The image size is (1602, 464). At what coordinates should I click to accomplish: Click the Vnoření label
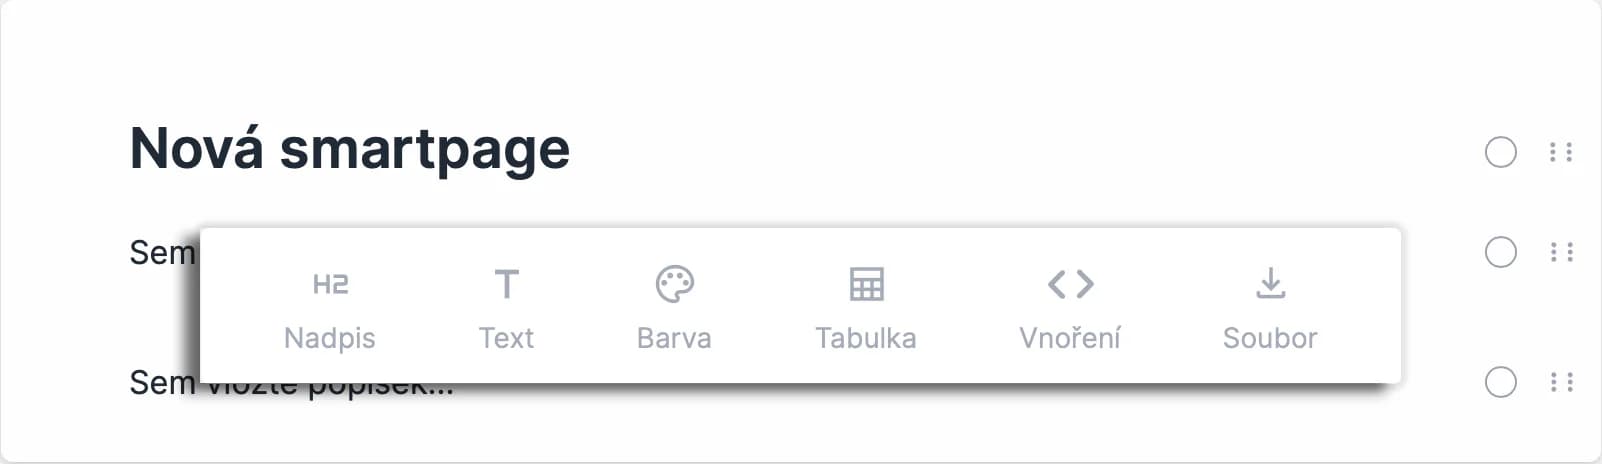tap(1070, 338)
